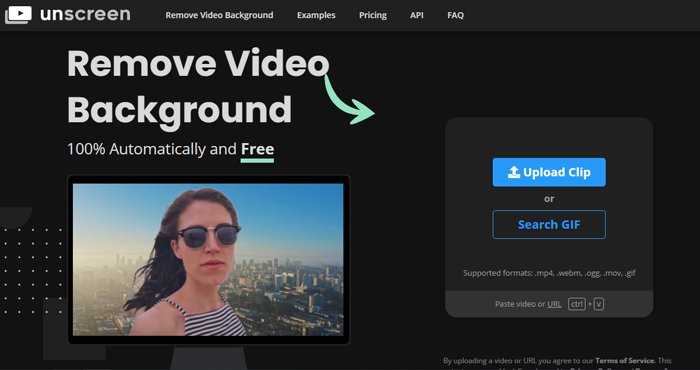Open the Pricing page
The image size is (700, 370).
[373, 15]
